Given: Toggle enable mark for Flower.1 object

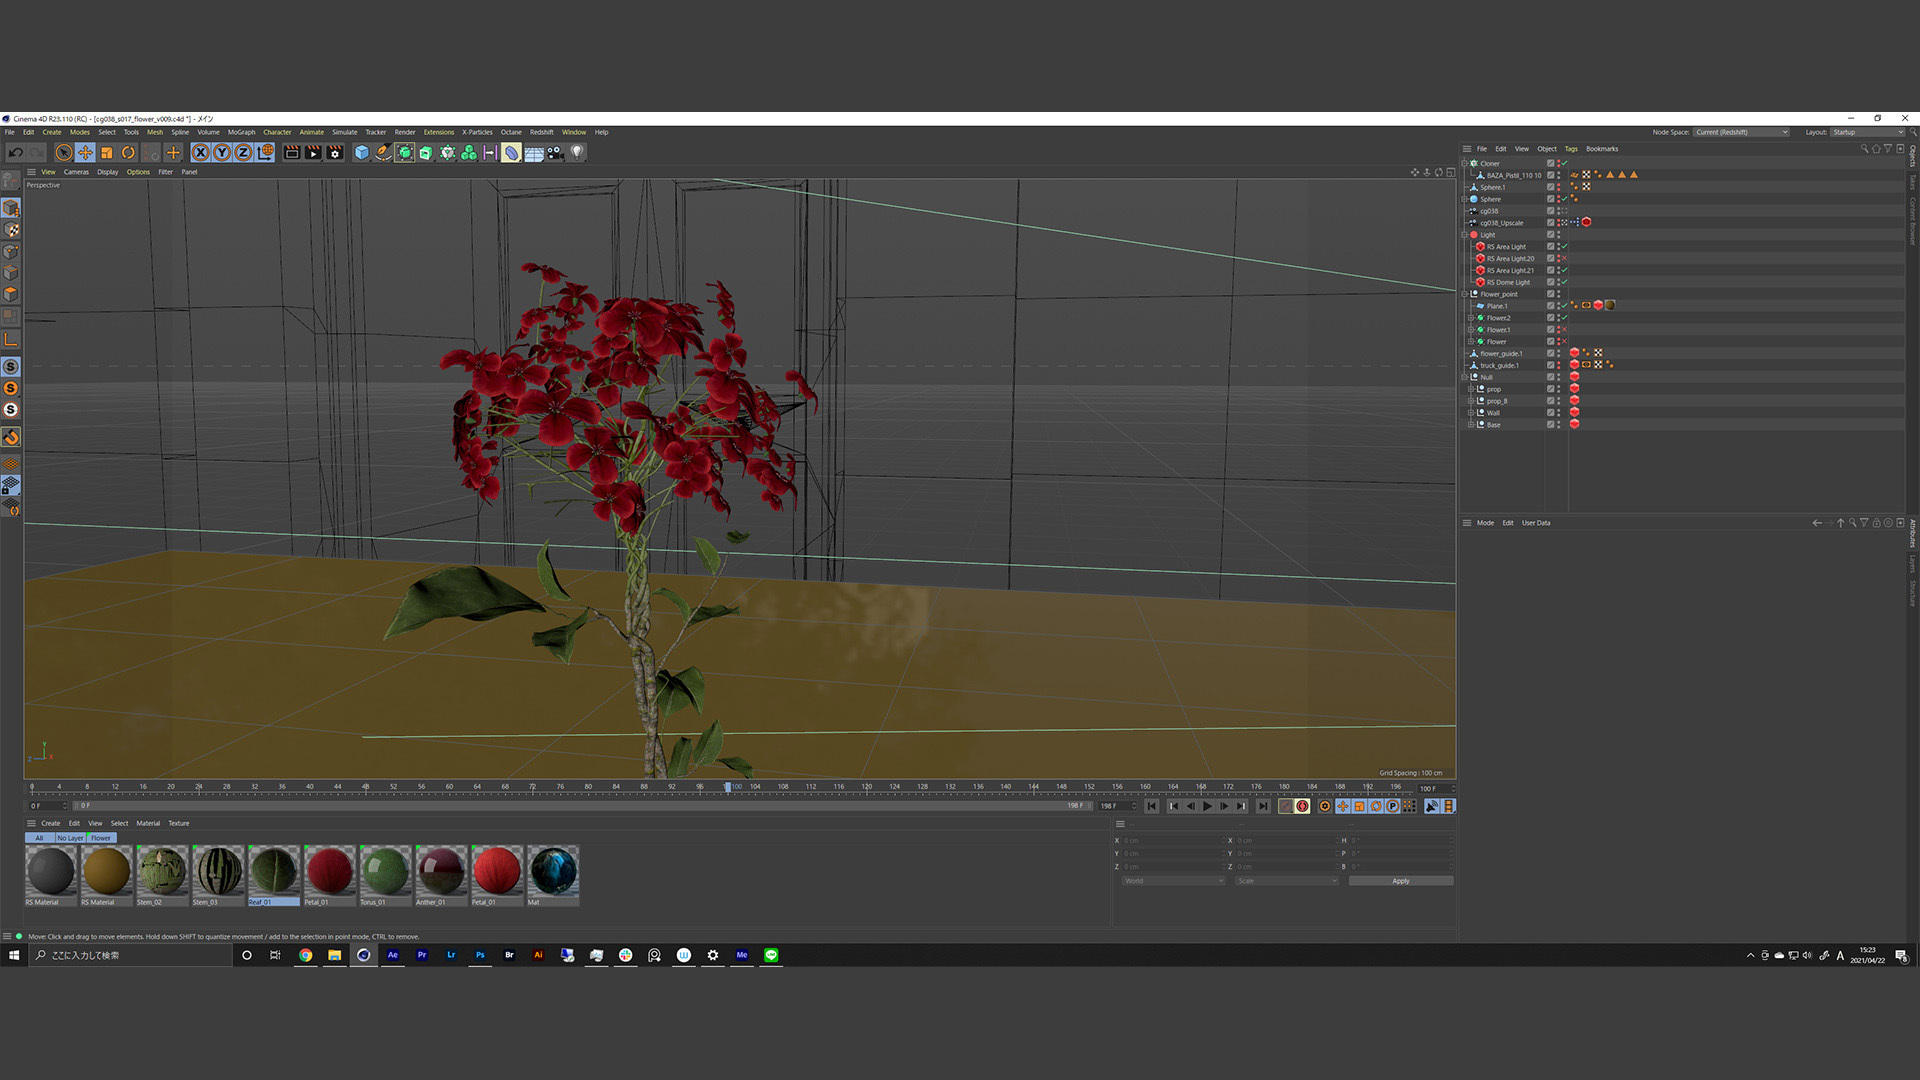Looking at the screenshot, I should click(x=1564, y=330).
